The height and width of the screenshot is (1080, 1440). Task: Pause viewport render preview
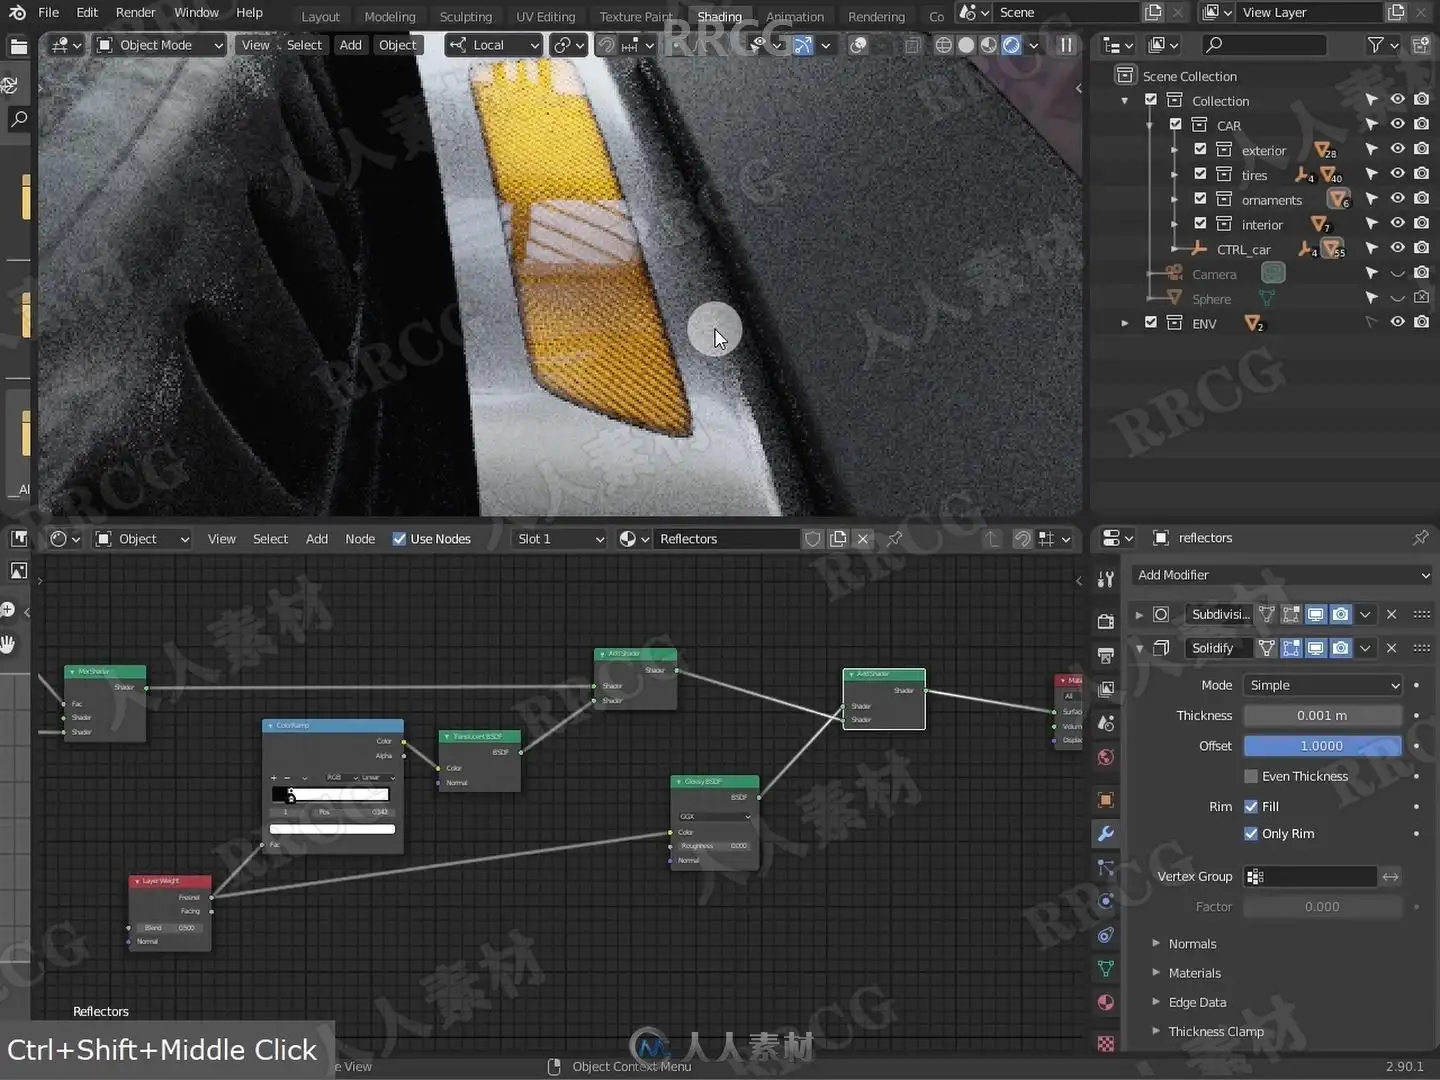1066,45
